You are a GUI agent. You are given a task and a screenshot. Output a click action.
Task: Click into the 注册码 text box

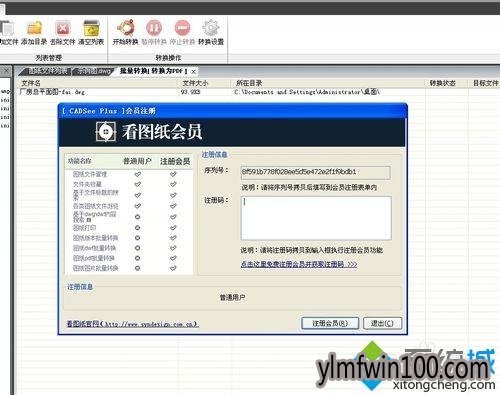tap(316, 218)
